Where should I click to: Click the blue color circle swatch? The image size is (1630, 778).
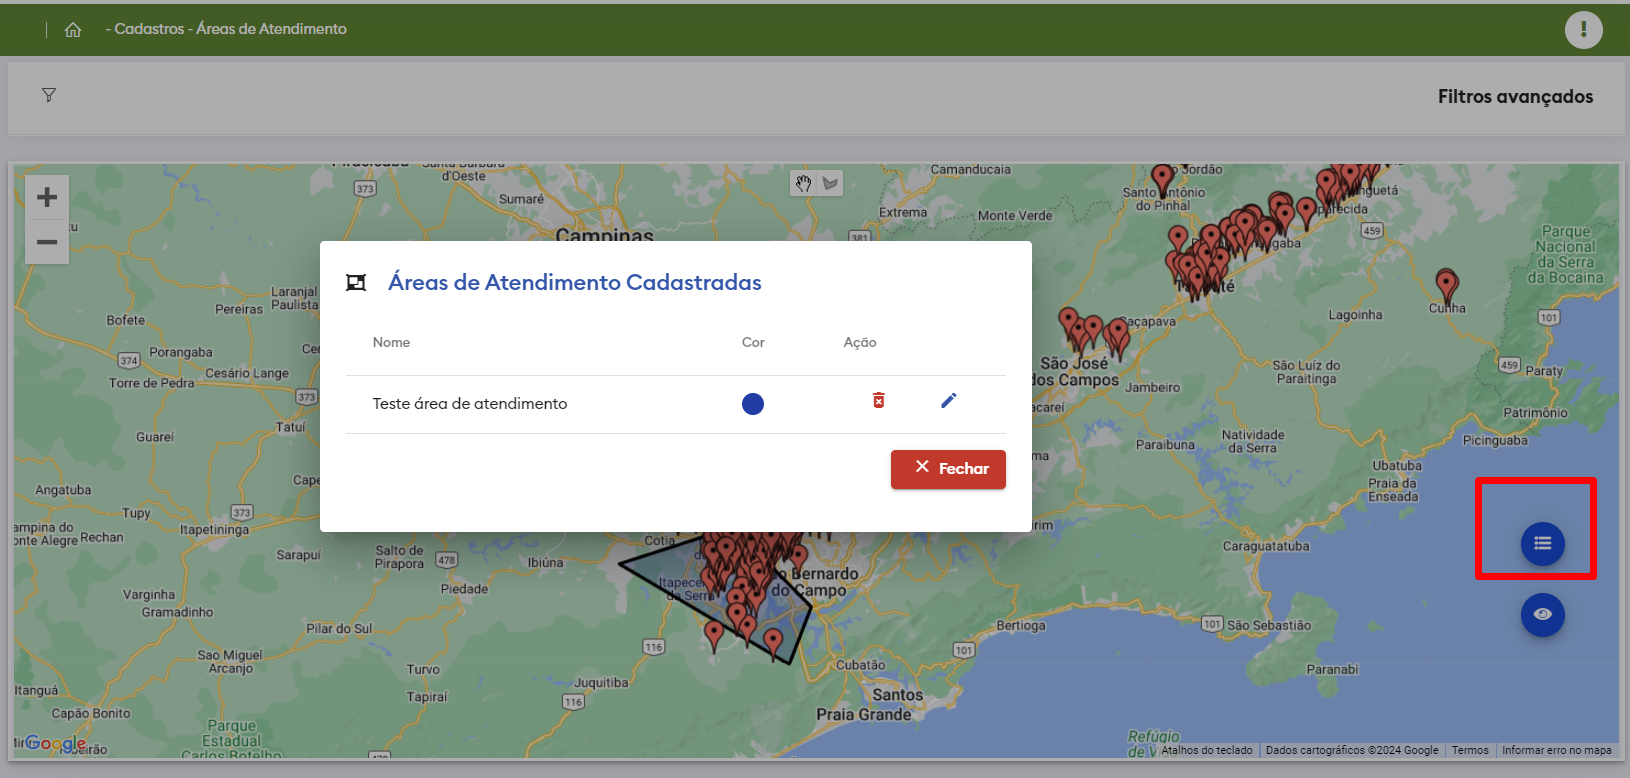pos(753,404)
